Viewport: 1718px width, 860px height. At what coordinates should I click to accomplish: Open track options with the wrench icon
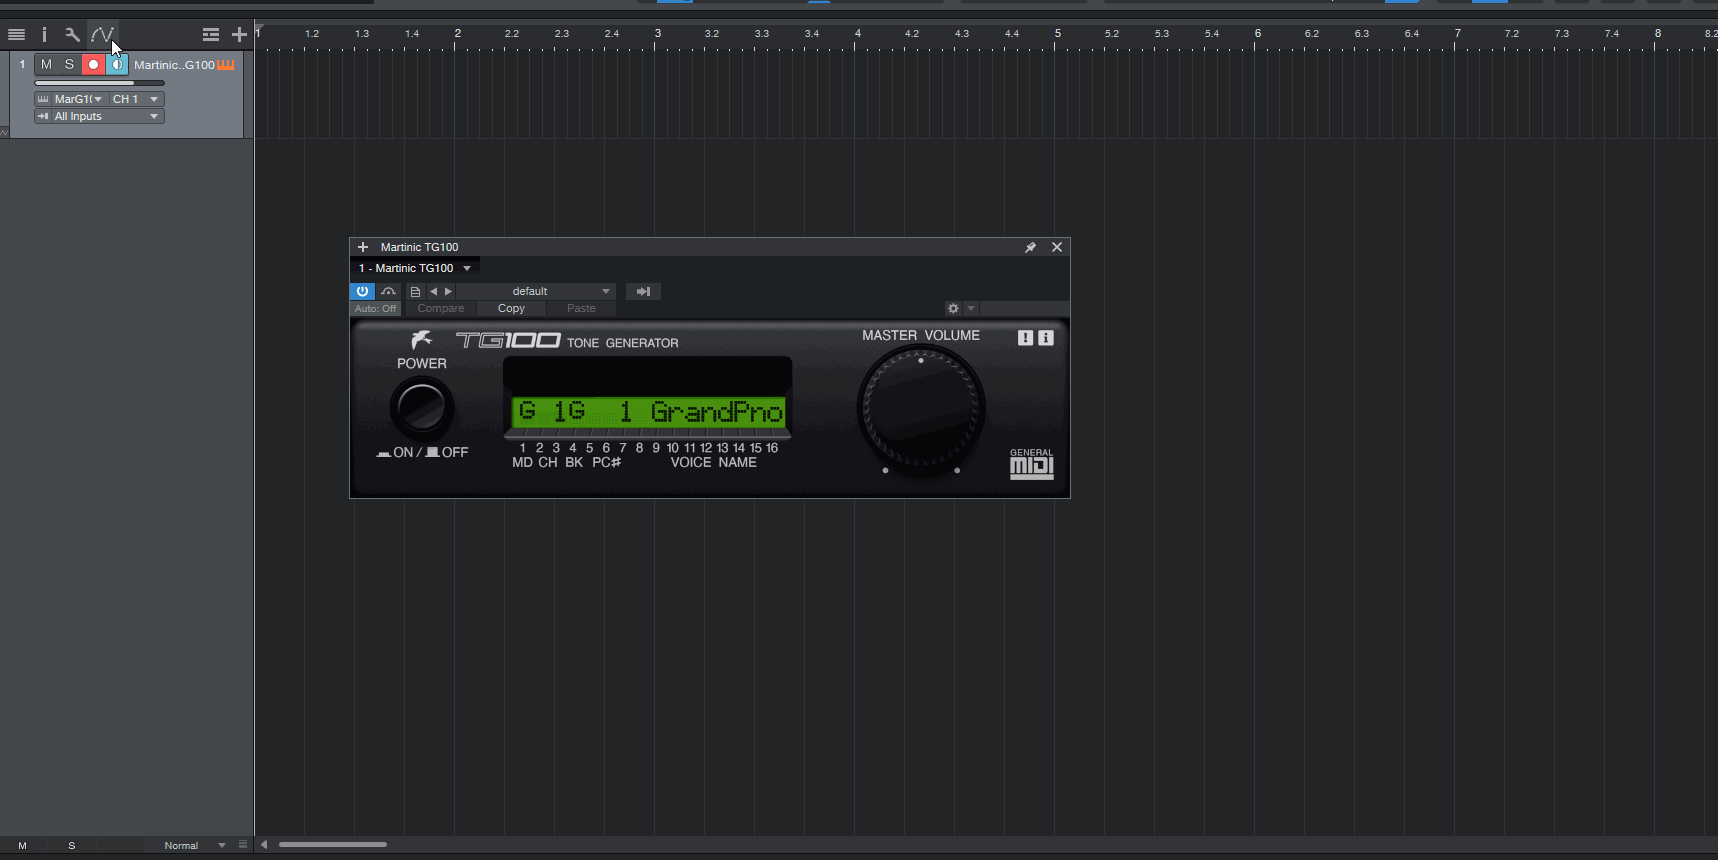coord(72,34)
